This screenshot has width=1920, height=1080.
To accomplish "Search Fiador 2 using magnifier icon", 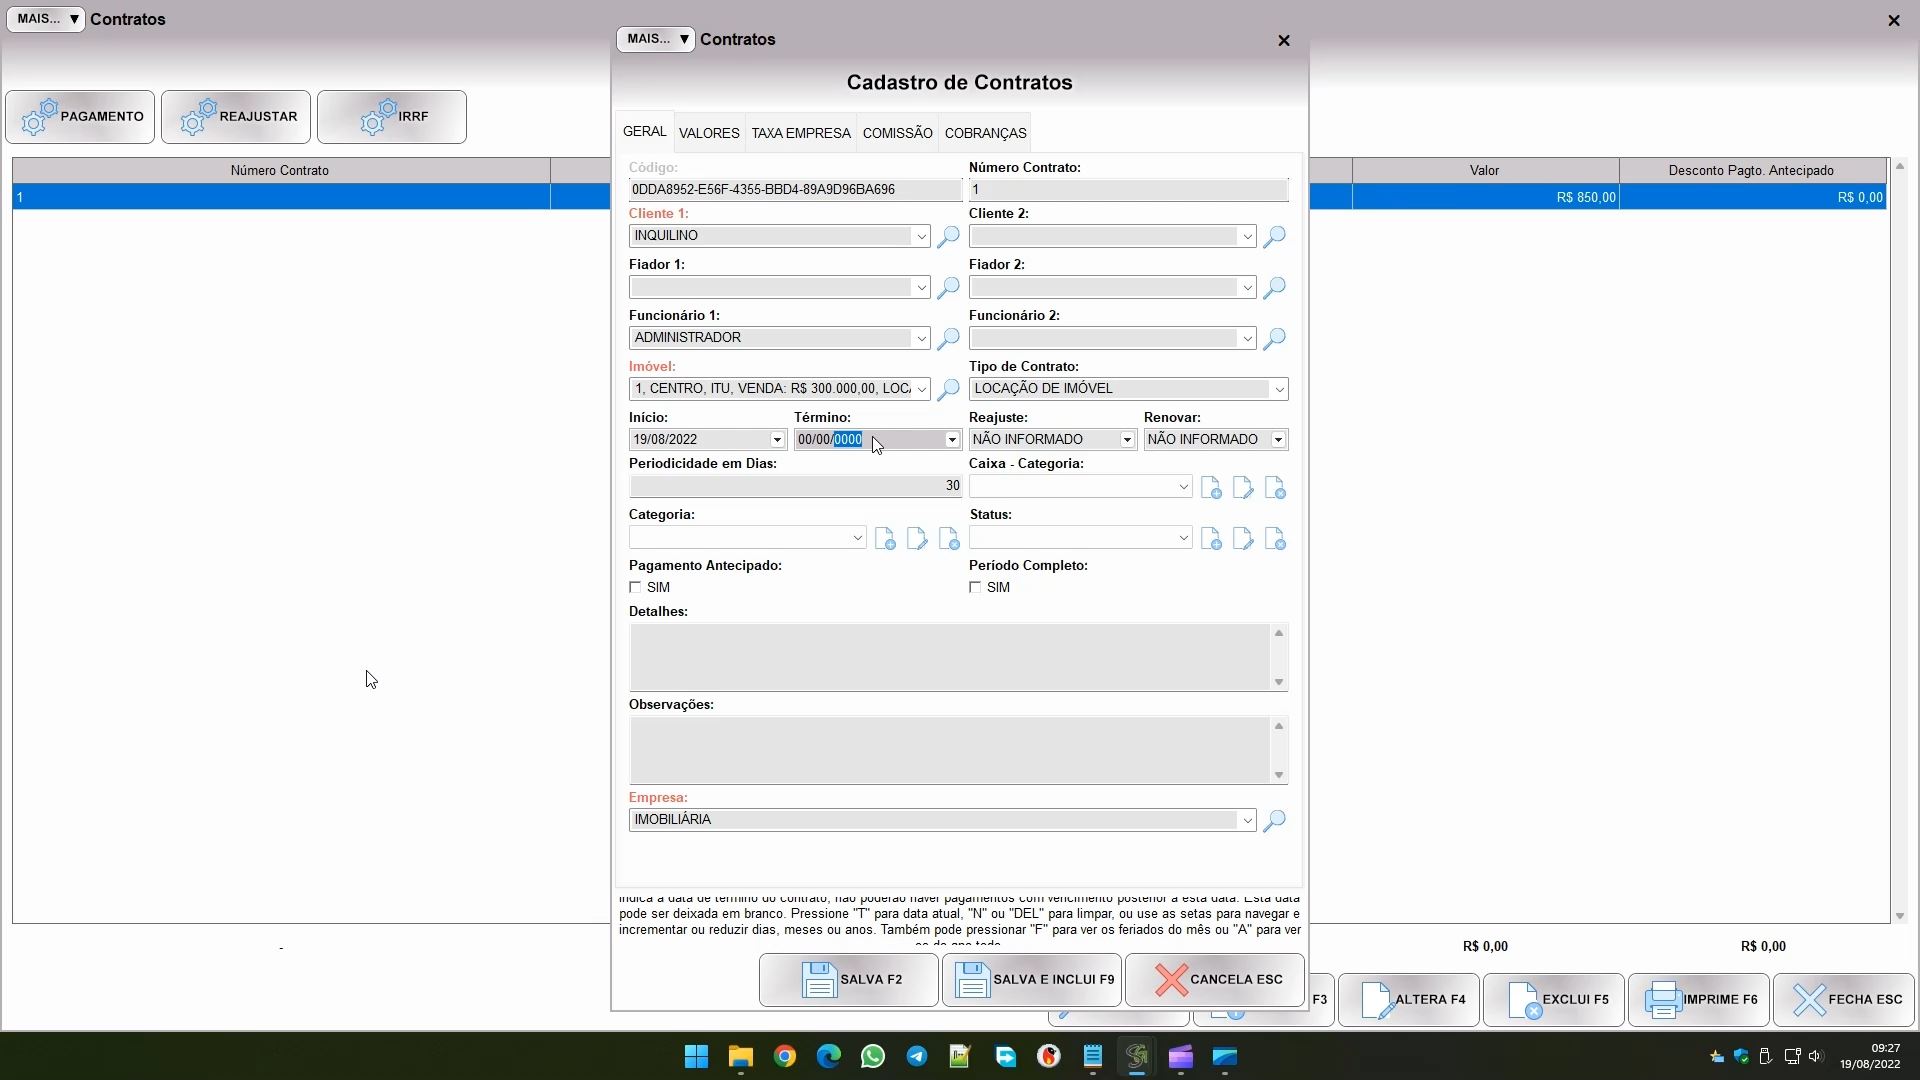I will [x=1273, y=288].
